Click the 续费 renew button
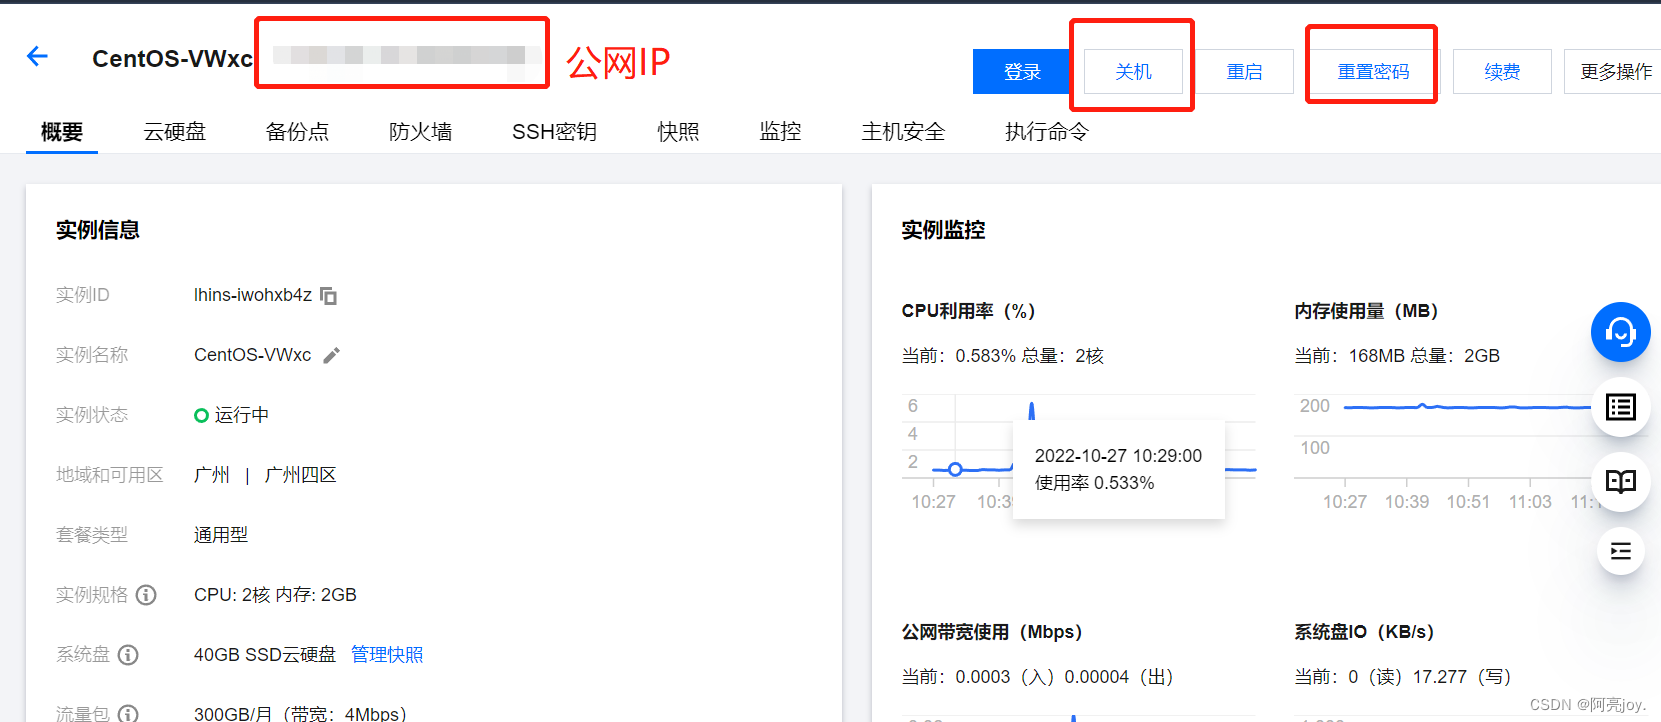Image resolution: width=1661 pixels, height=722 pixels. tap(1502, 72)
